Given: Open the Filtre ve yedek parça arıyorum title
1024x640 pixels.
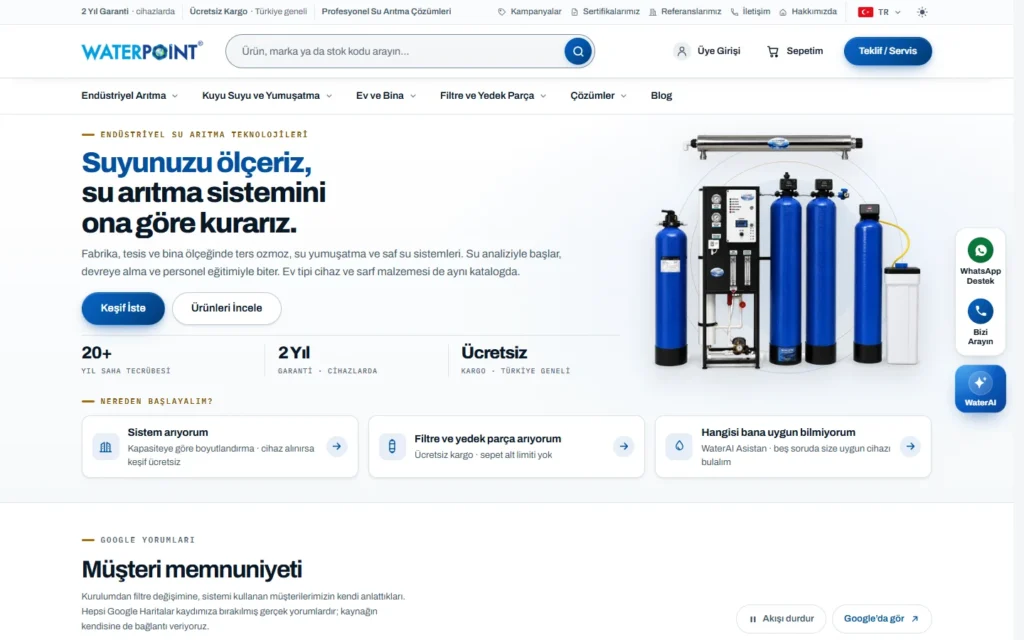Looking at the screenshot, I should click(487, 439).
